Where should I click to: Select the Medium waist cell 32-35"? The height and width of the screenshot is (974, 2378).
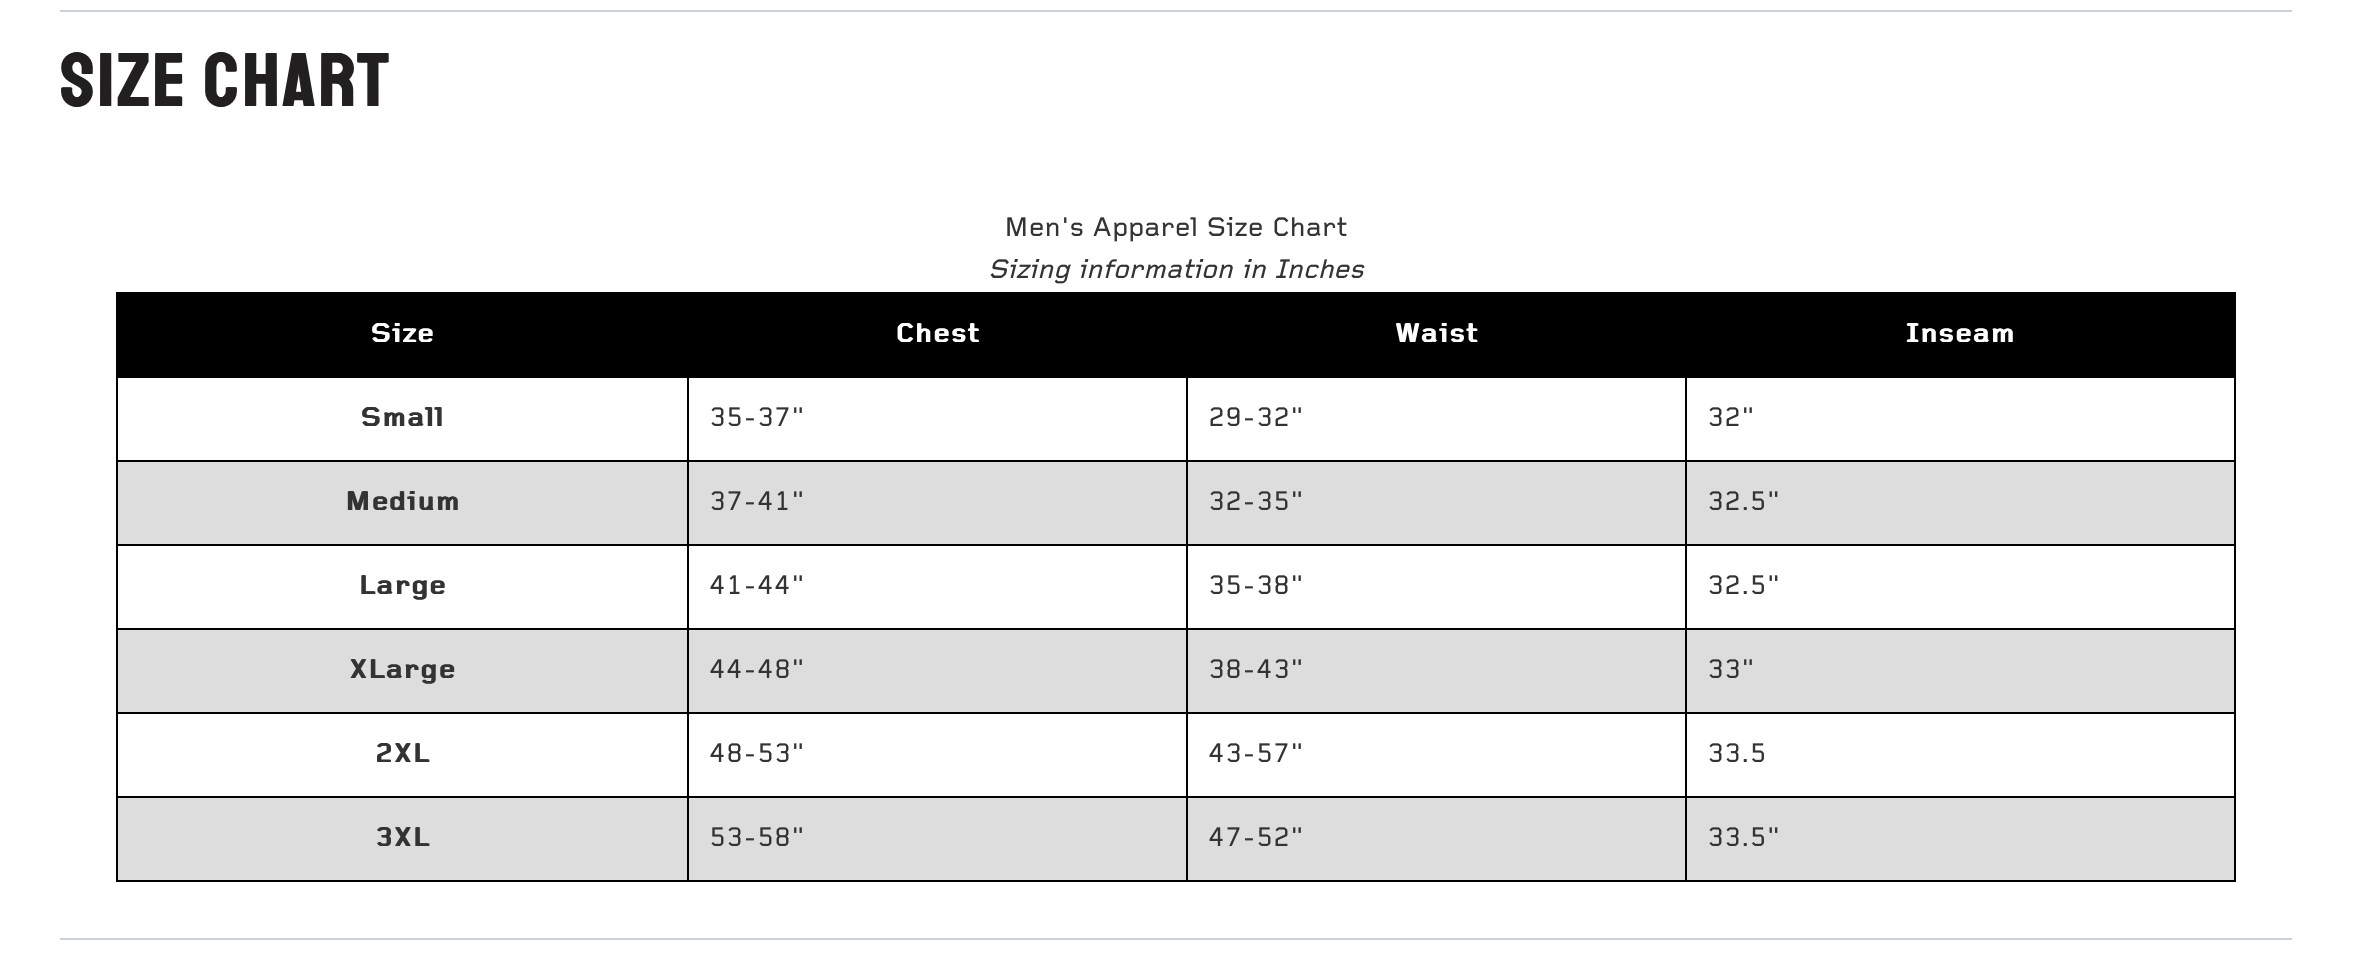(1256, 501)
